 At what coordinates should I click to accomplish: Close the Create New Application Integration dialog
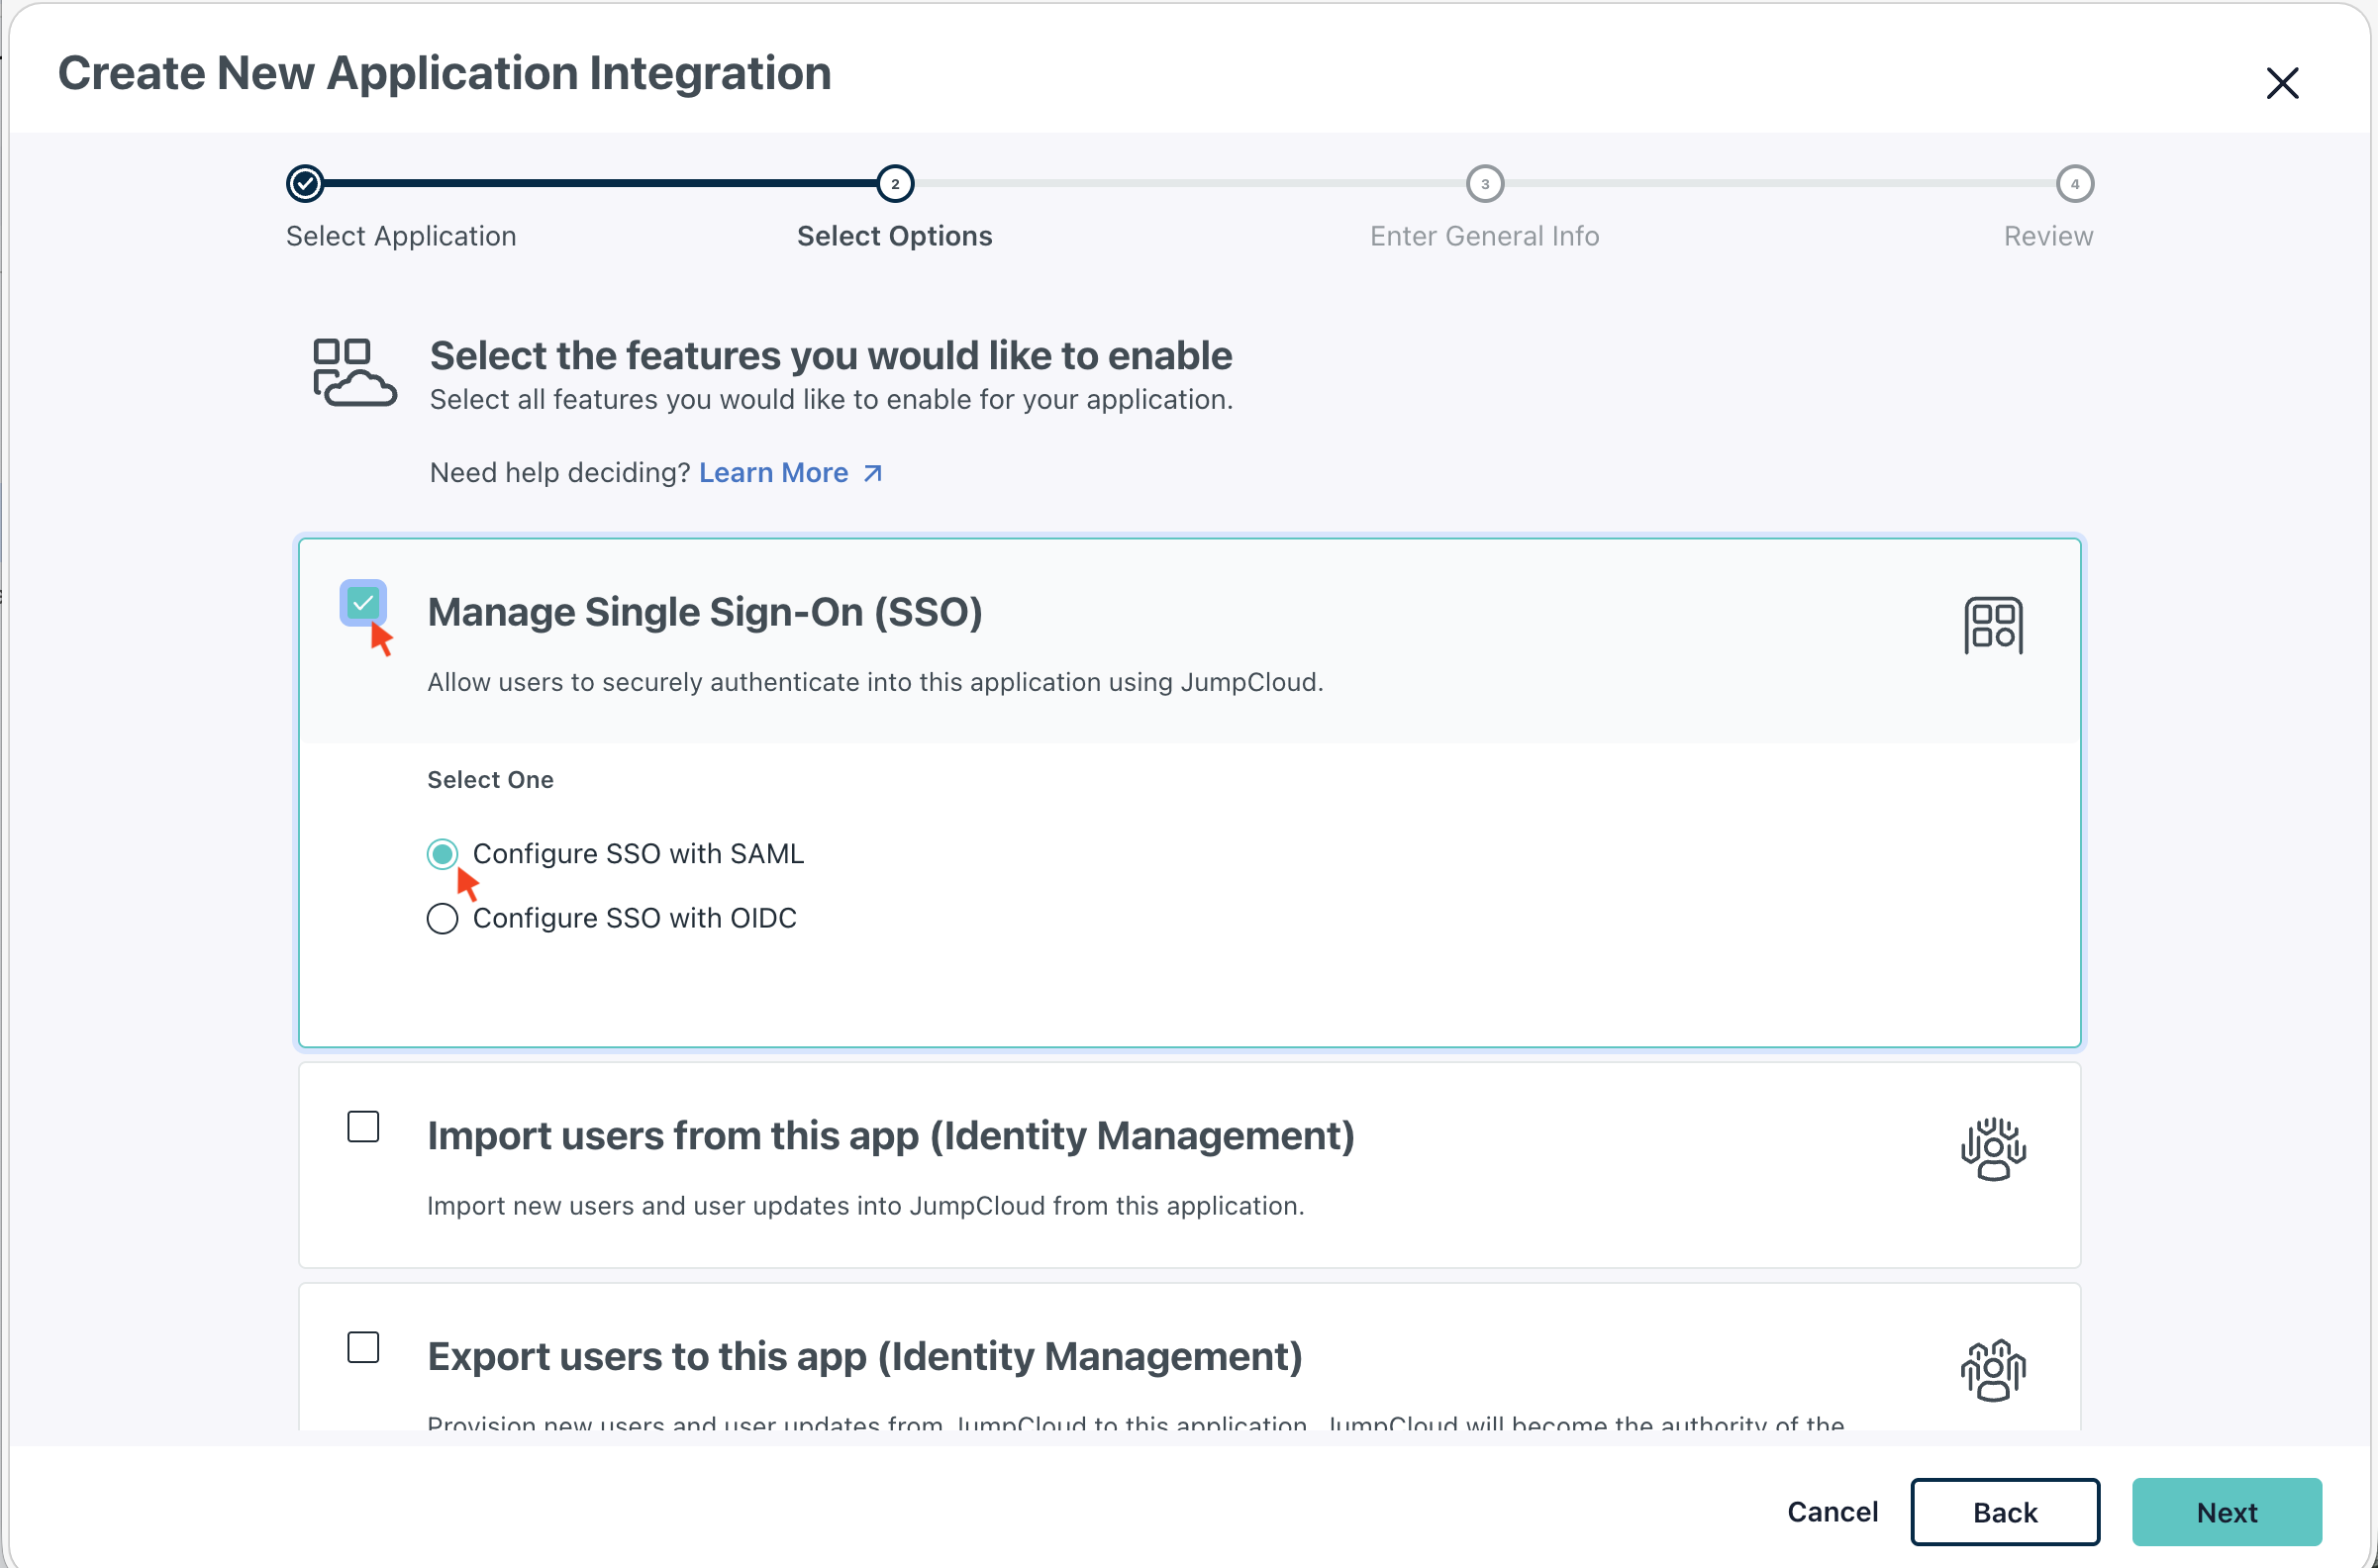pyautogui.click(x=2281, y=83)
